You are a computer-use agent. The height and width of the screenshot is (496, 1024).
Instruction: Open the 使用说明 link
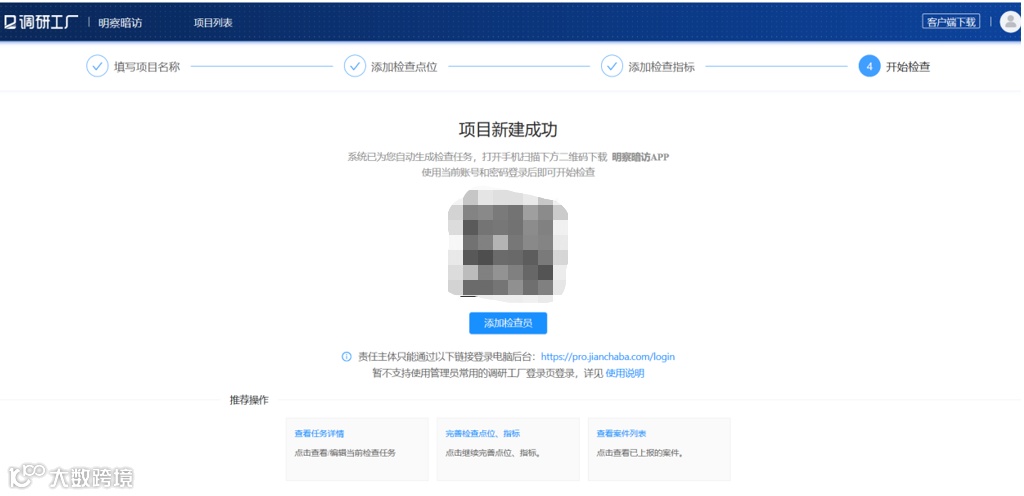625,374
